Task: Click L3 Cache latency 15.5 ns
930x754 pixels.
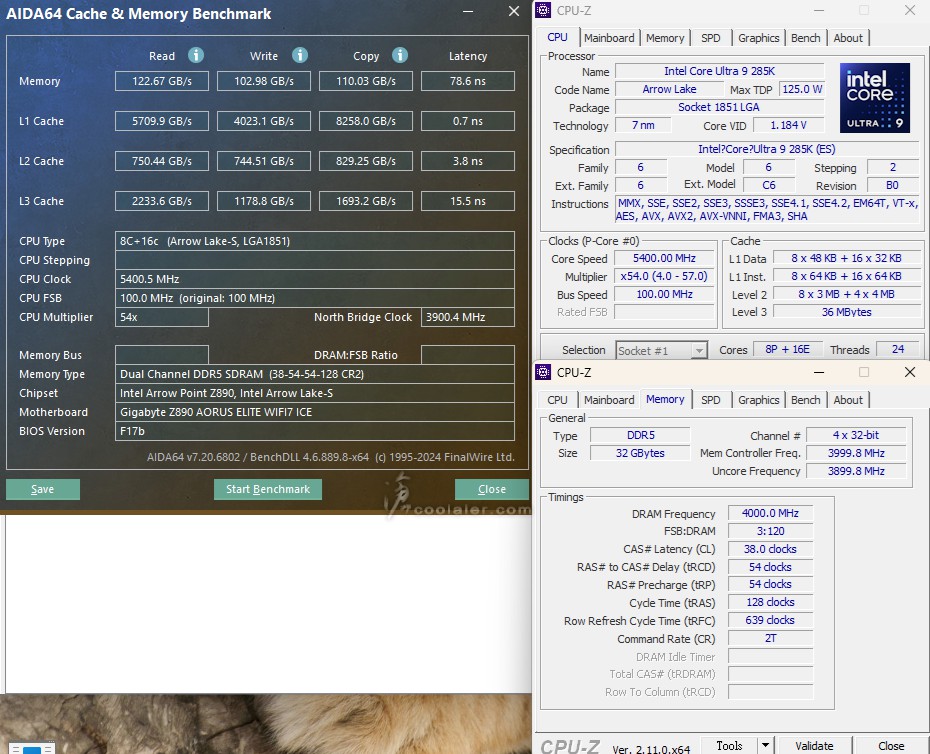Action: tap(468, 201)
